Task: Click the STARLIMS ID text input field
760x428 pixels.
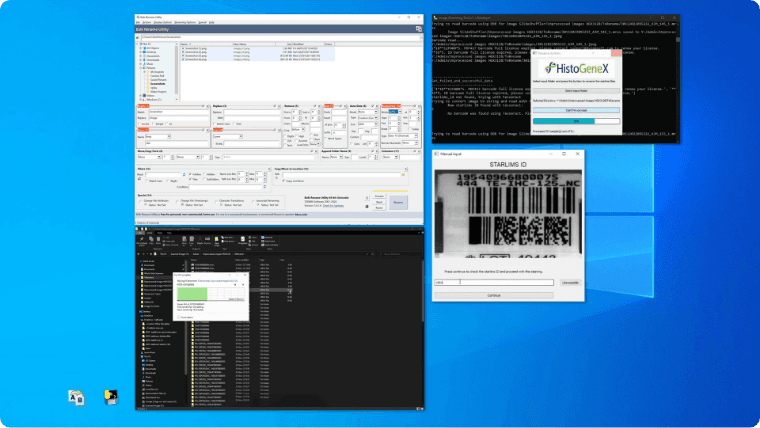Action: (493, 283)
